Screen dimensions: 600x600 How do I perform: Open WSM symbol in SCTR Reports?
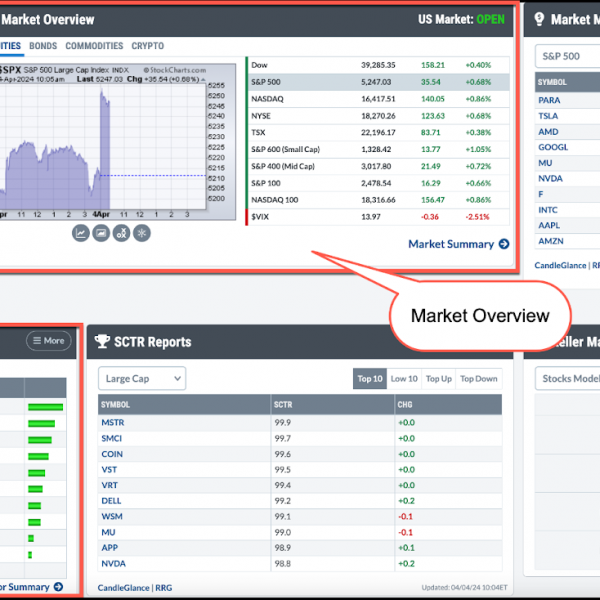tap(112, 517)
